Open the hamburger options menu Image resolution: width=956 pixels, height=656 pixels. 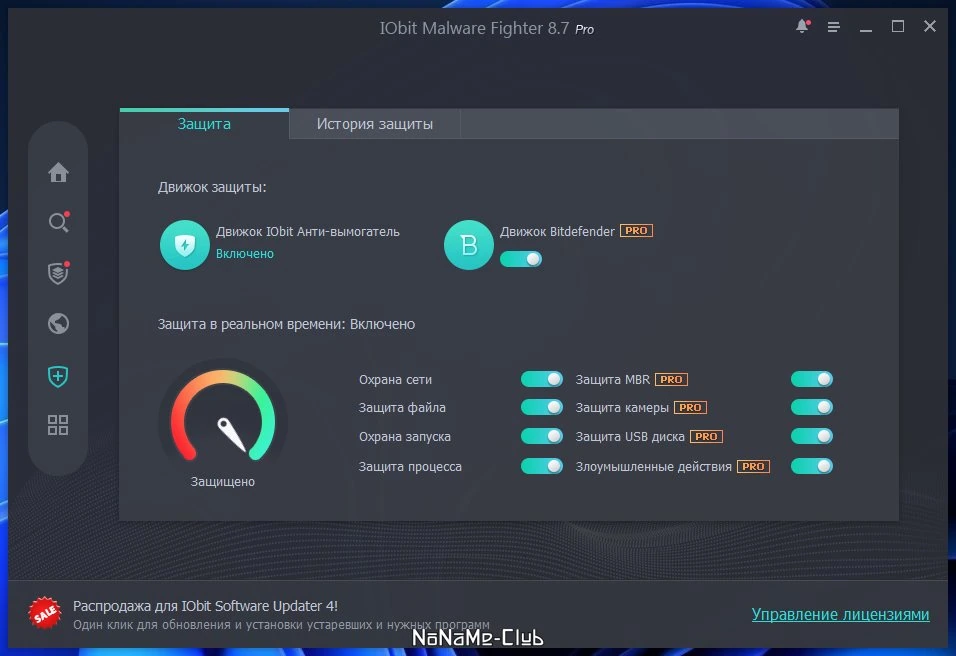(x=833, y=27)
